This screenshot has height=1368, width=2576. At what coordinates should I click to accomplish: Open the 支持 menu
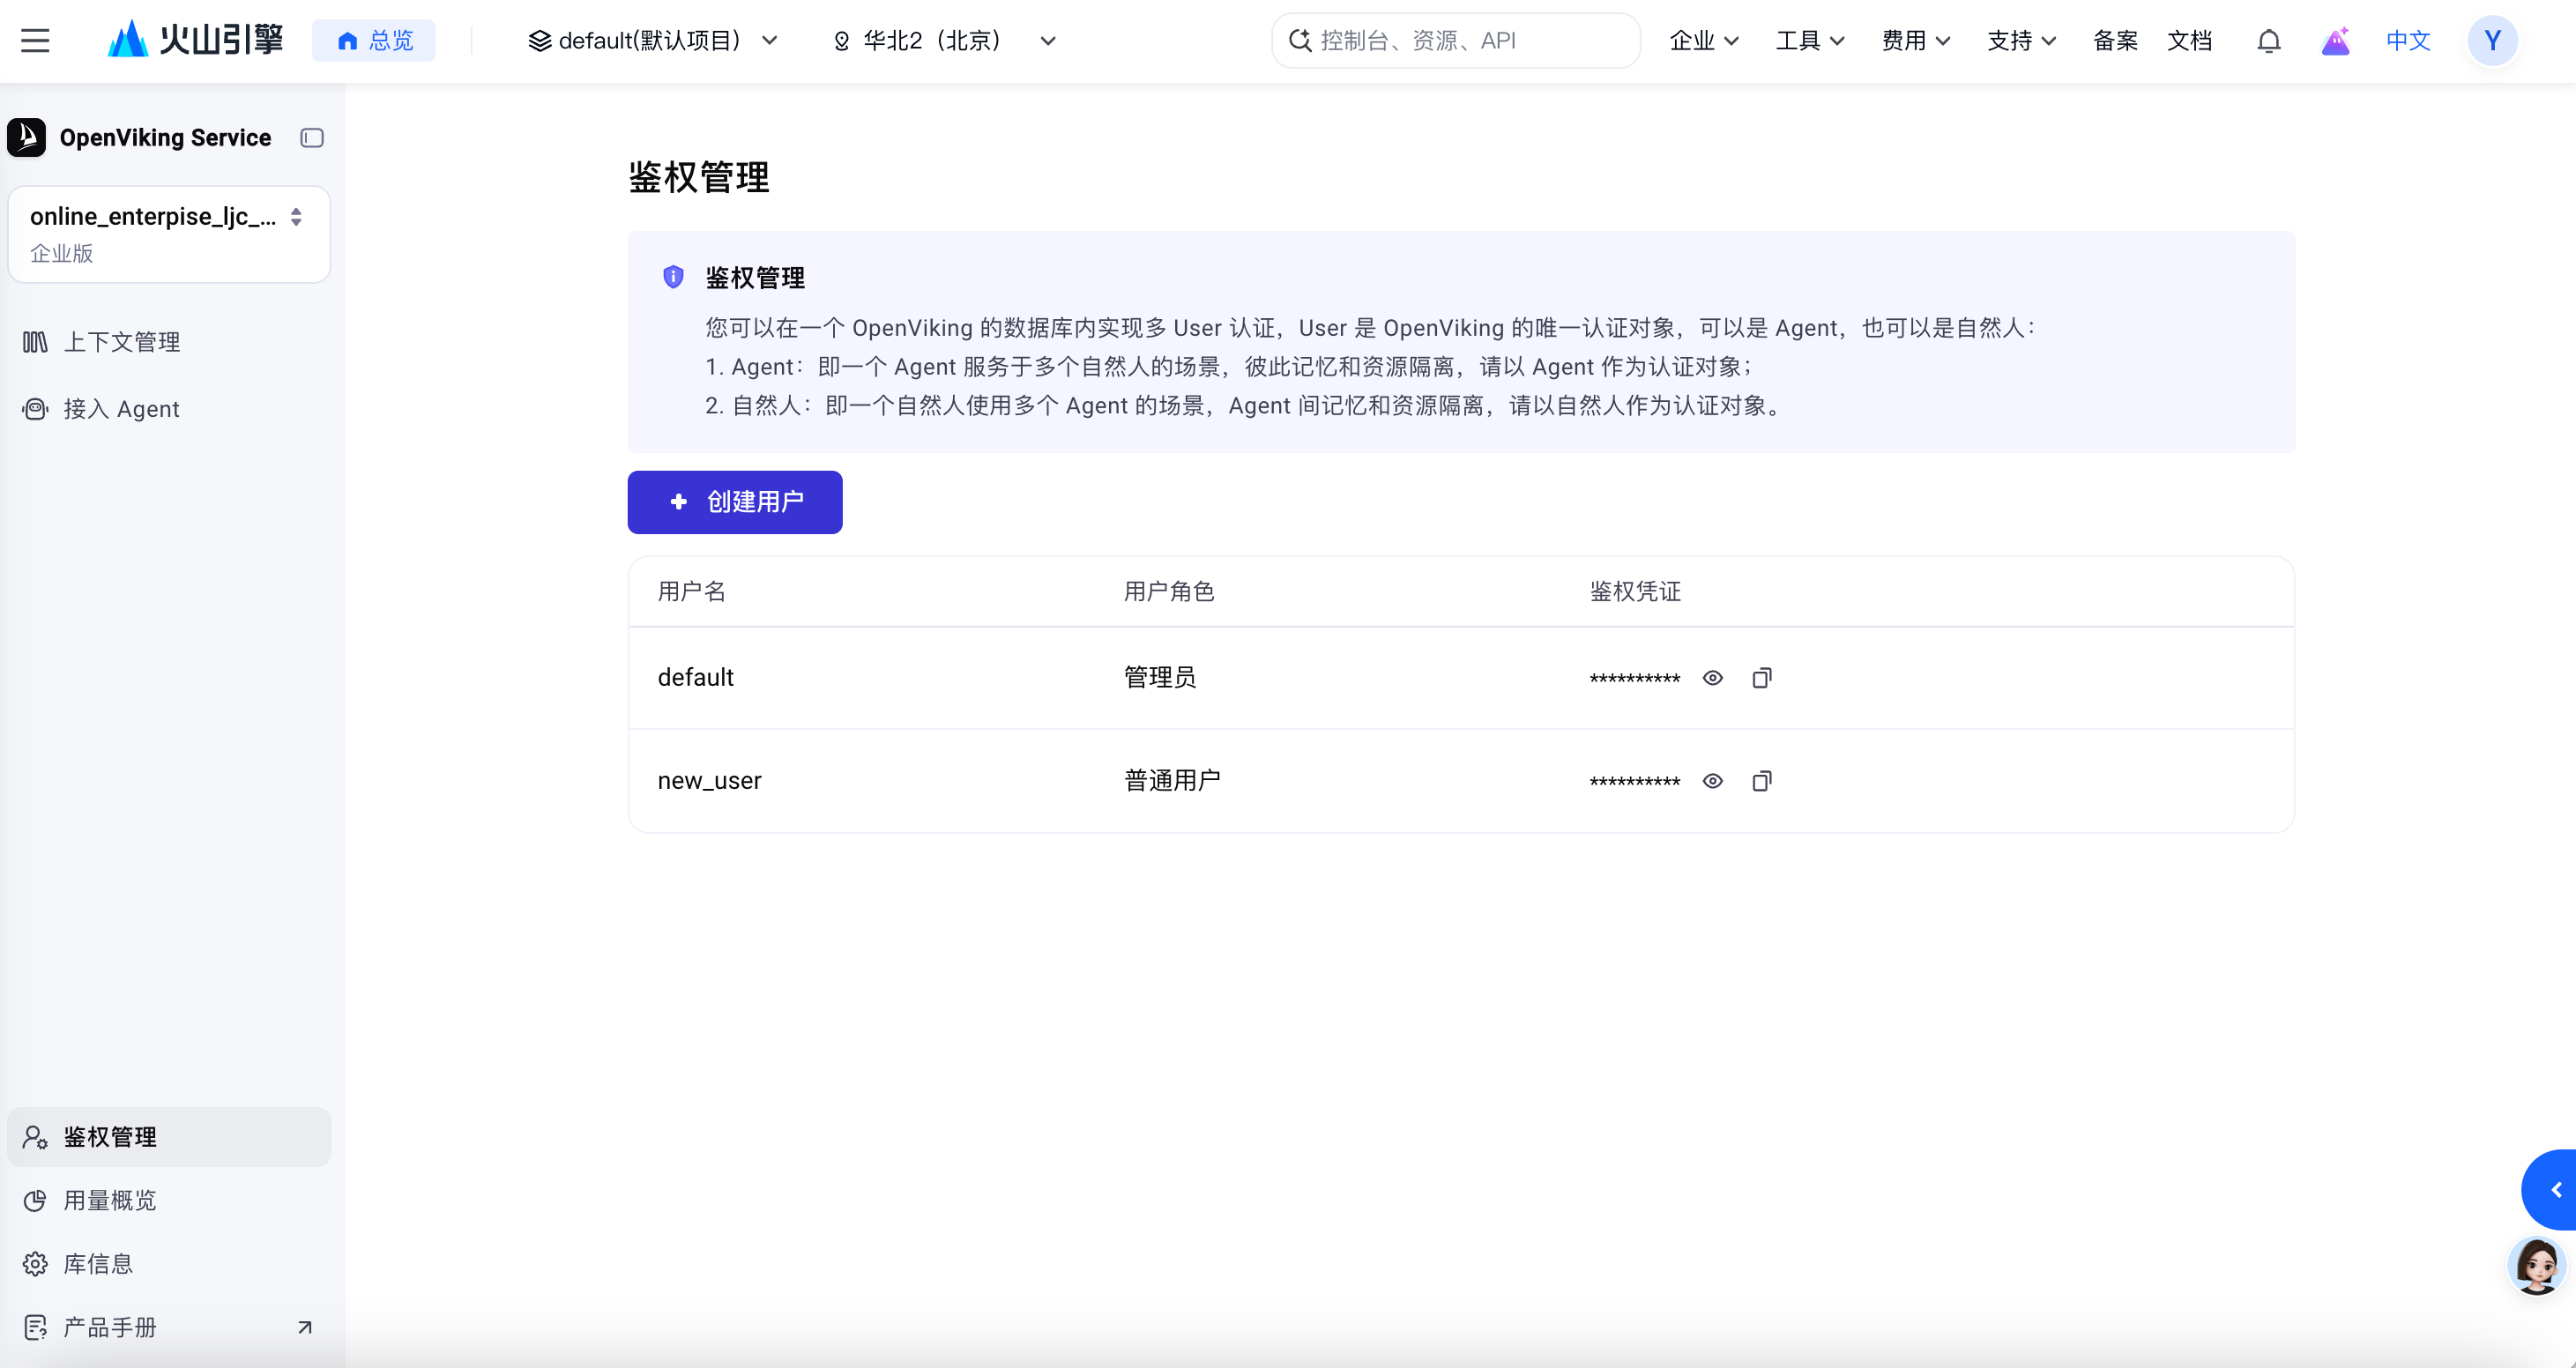(x=2021, y=41)
